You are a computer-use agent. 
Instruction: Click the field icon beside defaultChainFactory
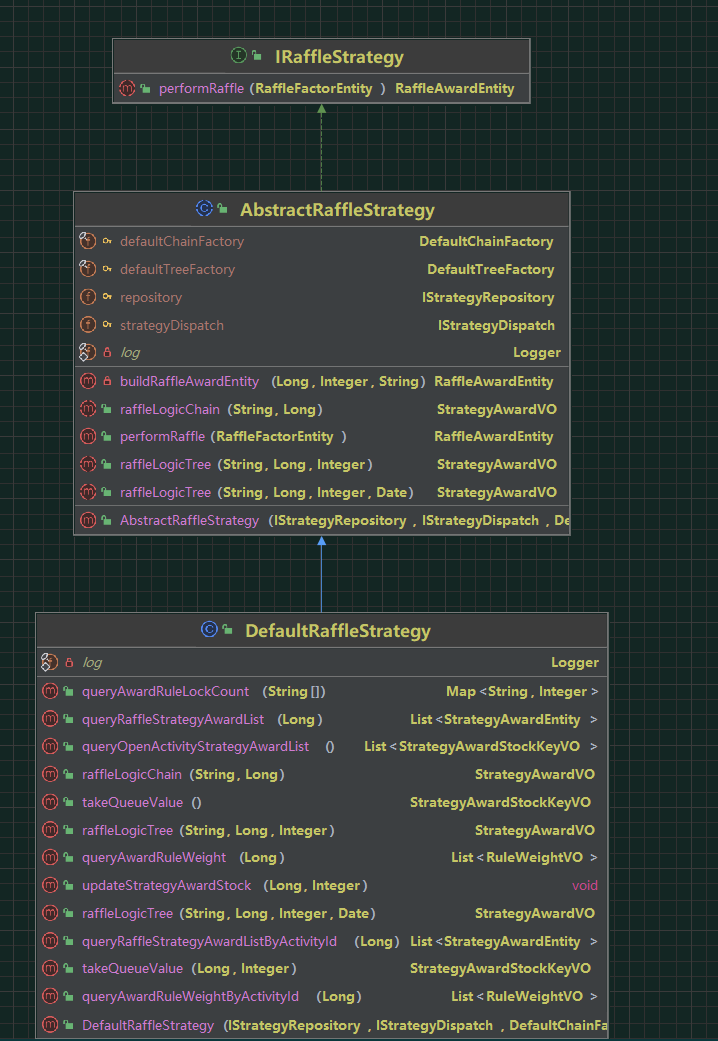click(88, 241)
